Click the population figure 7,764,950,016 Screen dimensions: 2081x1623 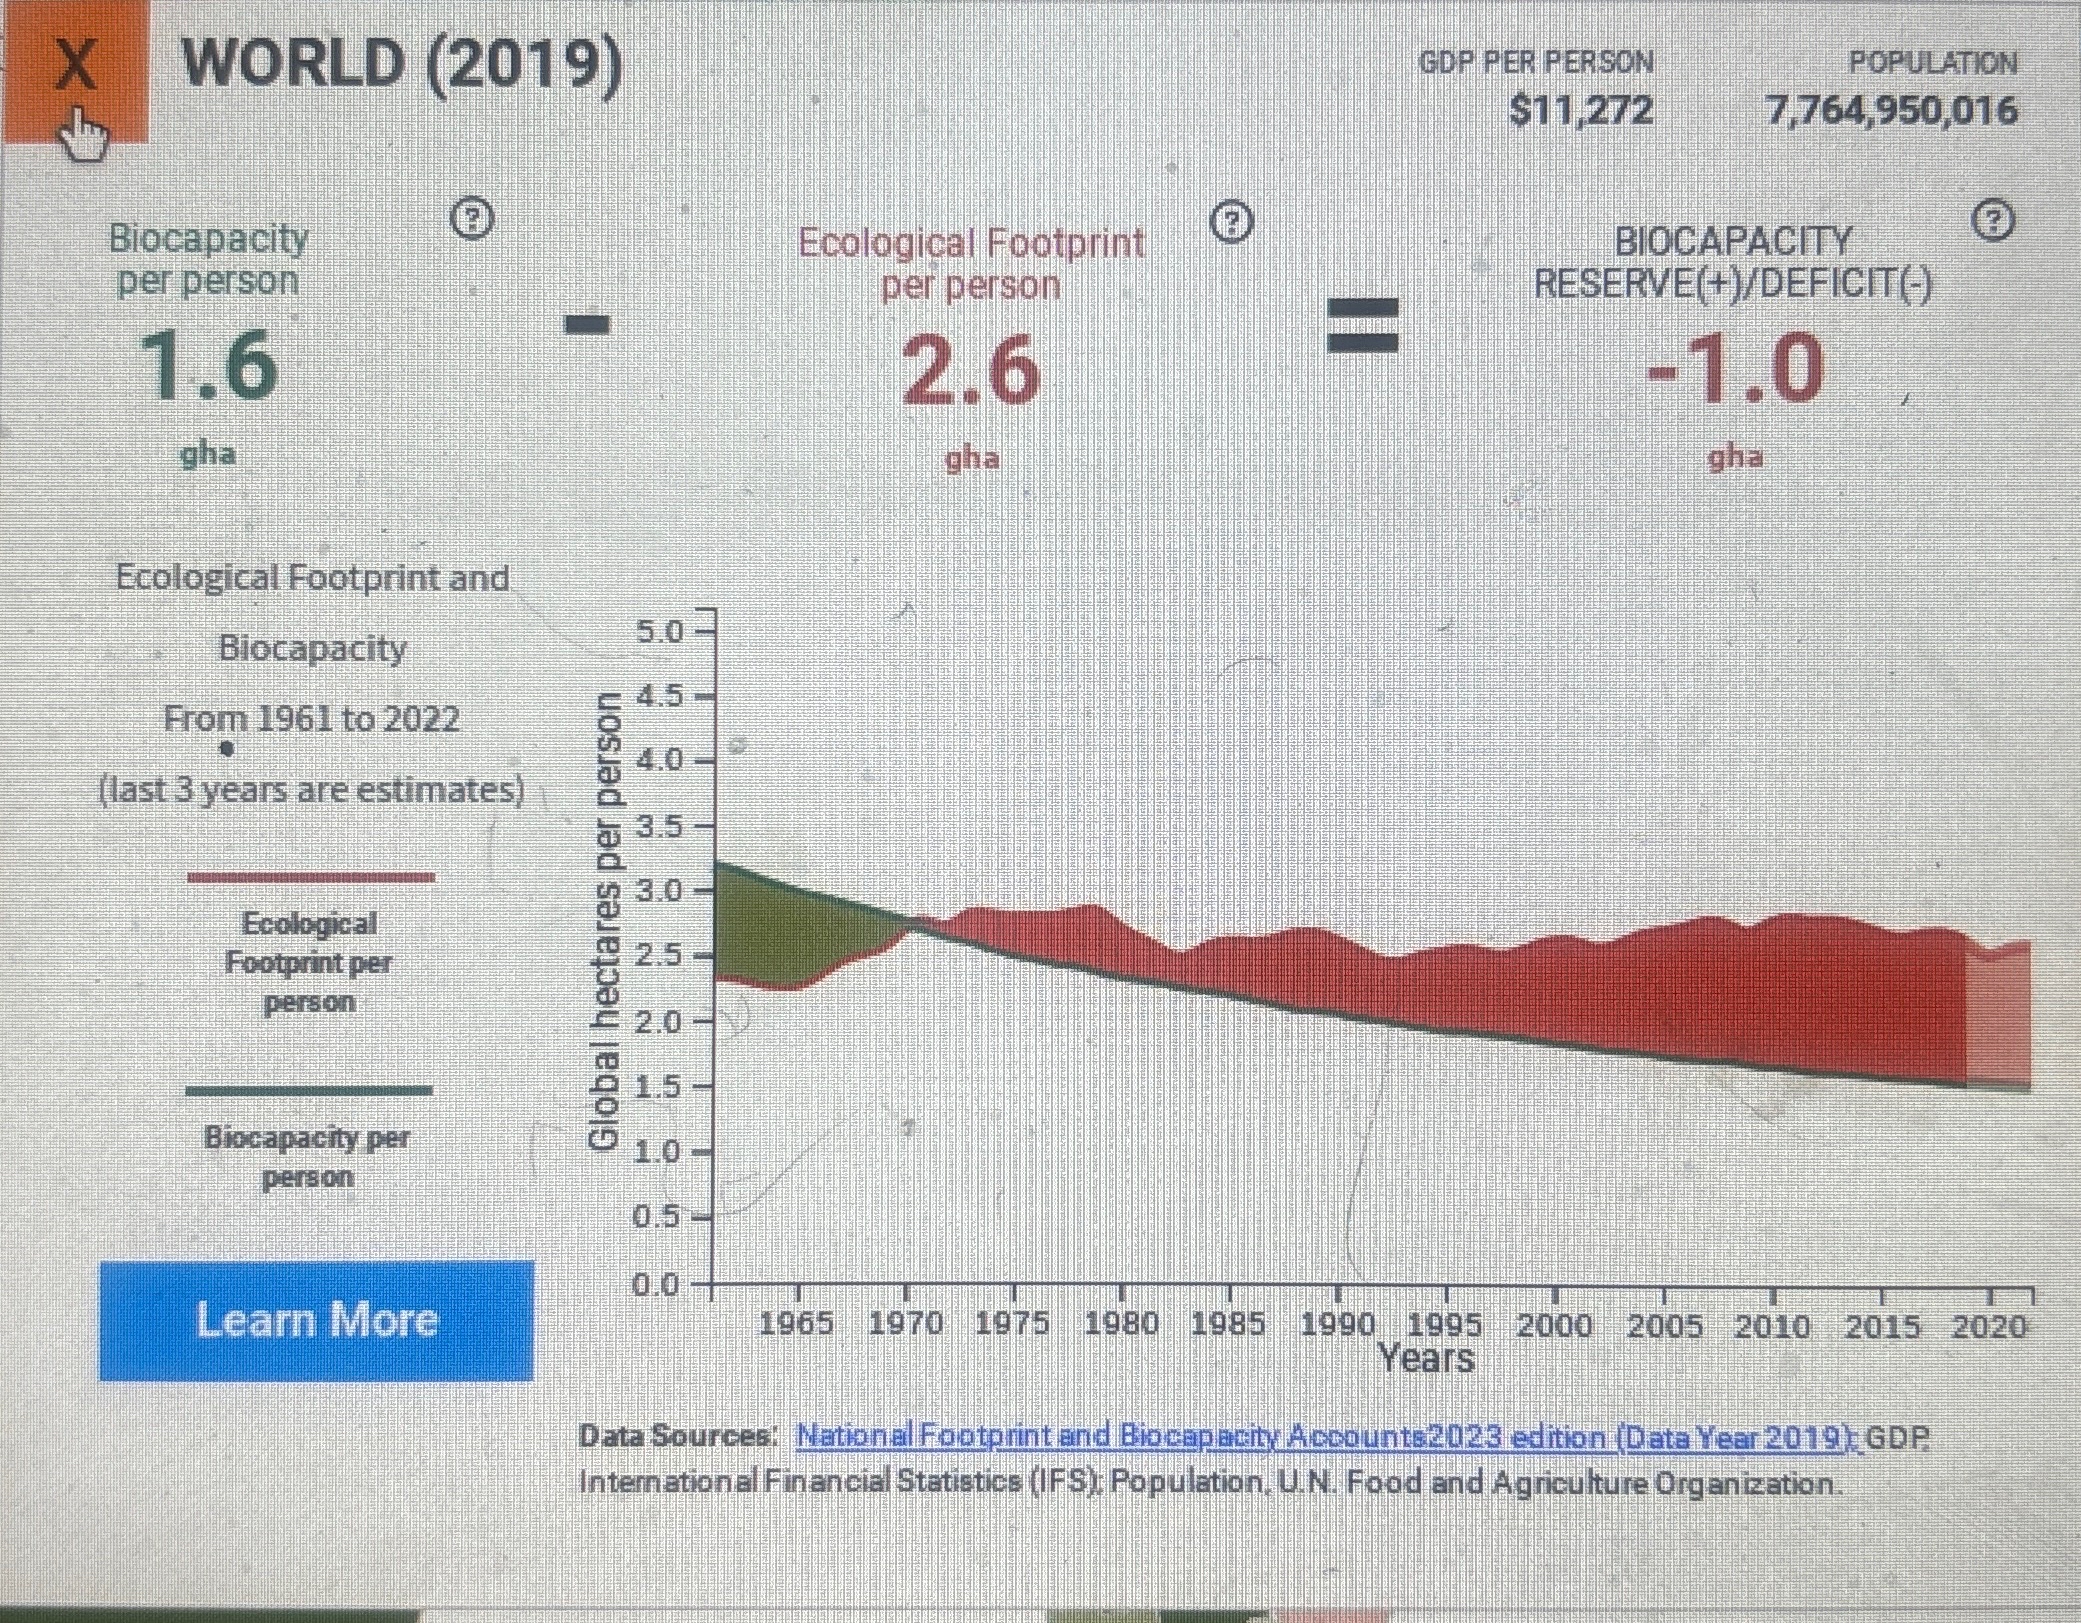click(x=1892, y=110)
